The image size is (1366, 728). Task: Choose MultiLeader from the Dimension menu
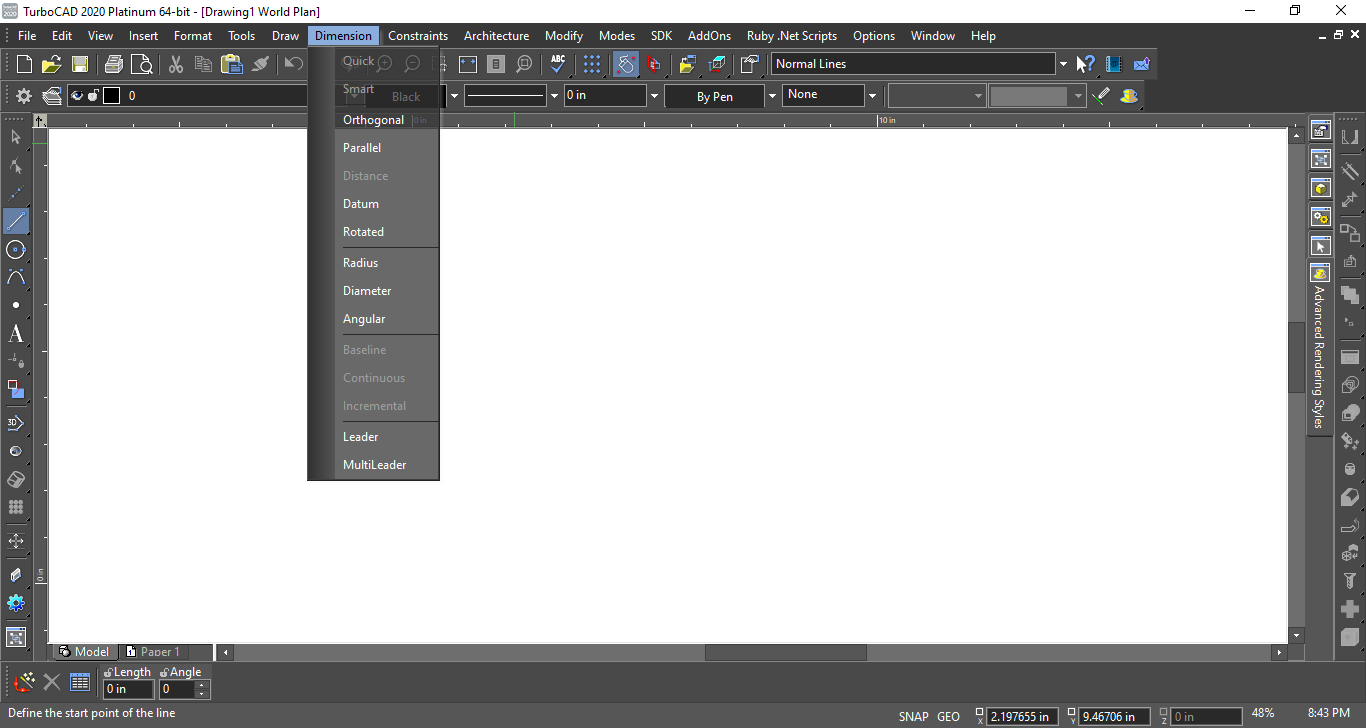[375, 465]
